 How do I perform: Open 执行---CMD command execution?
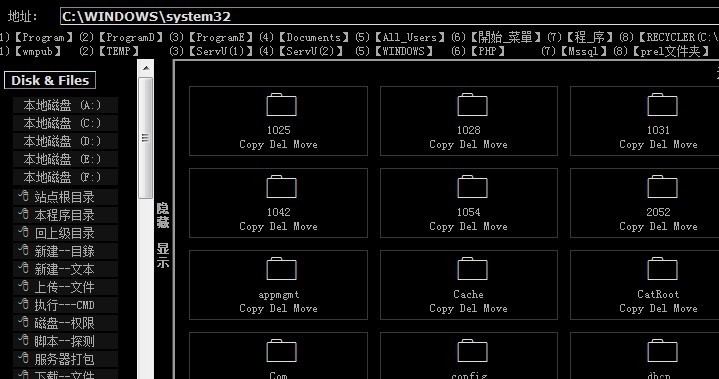click(66, 305)
